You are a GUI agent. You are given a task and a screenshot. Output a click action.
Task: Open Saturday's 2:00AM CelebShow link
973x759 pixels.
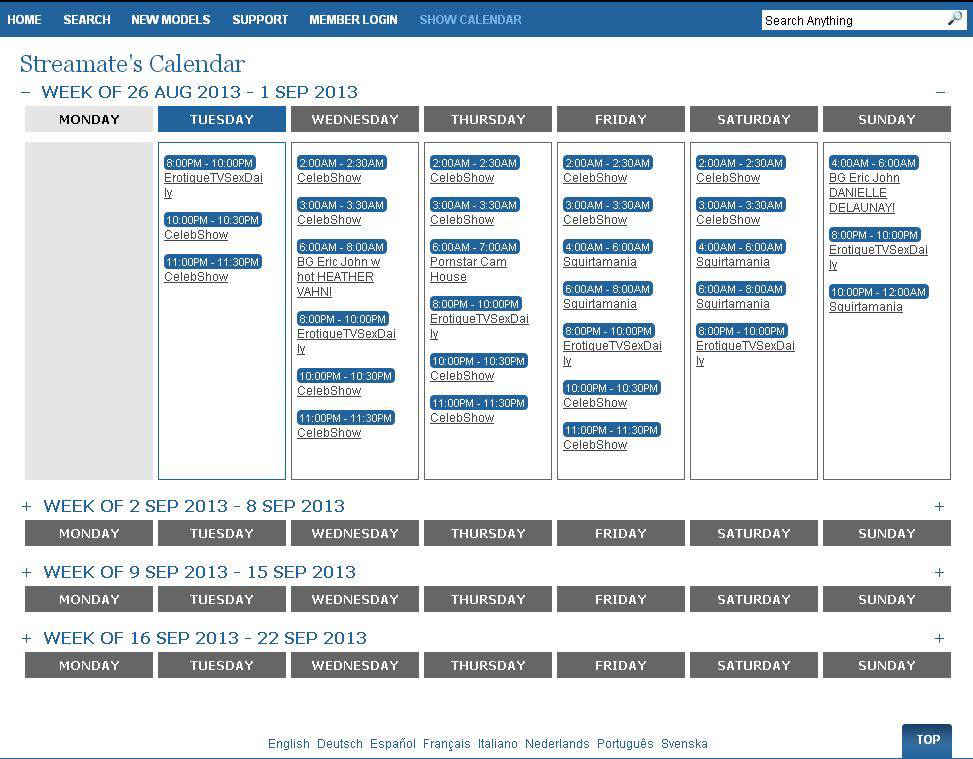pyautogui.click(x=728, y=177)
